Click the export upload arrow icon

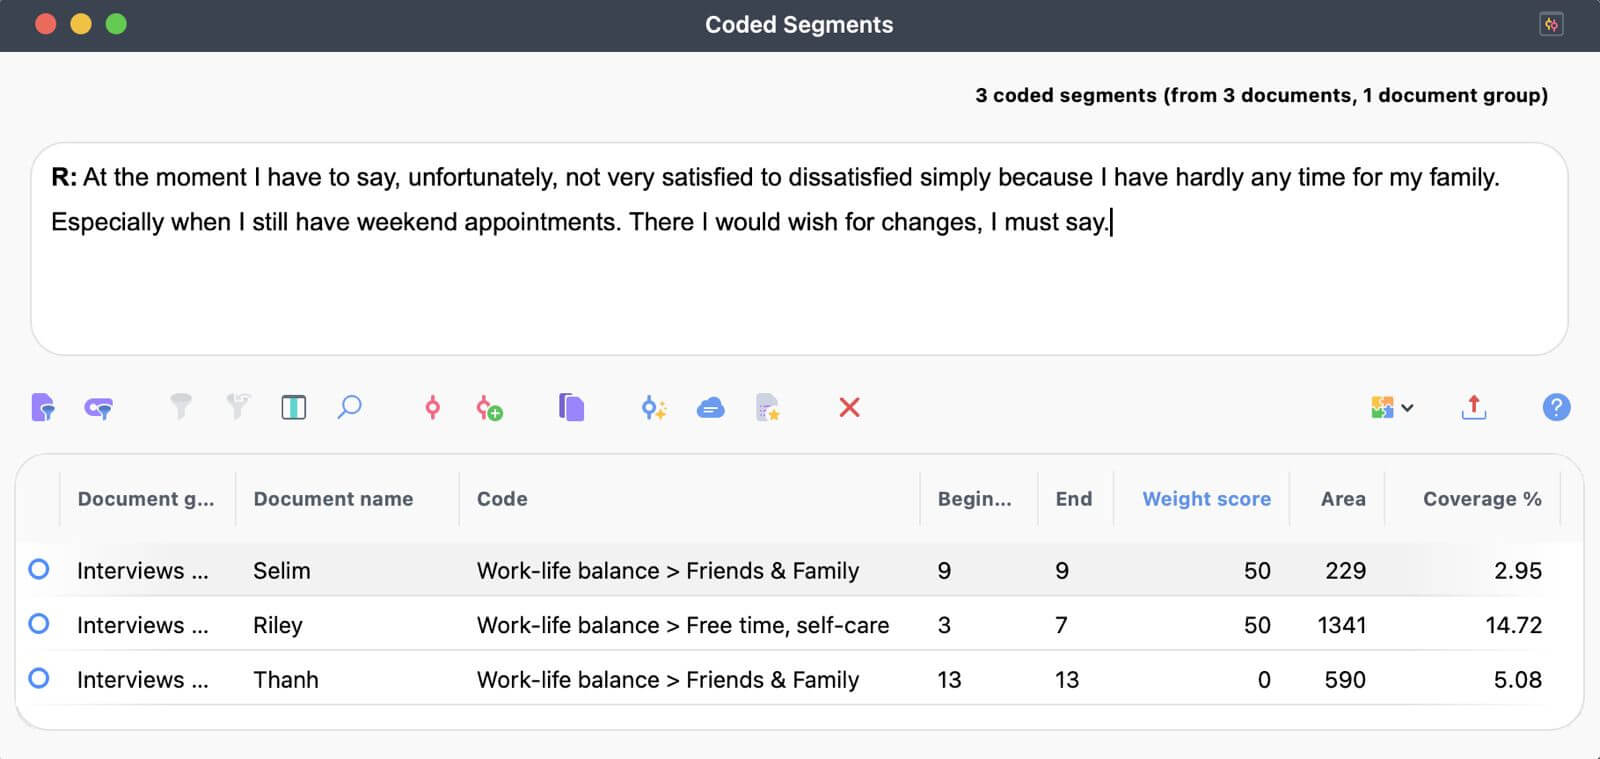click(x=1474, y=407)
